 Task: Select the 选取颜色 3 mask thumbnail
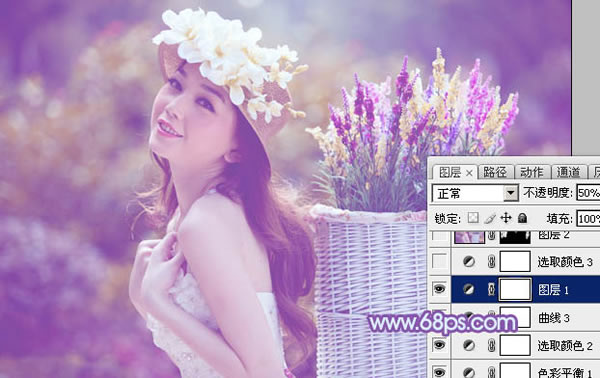click(x=515, y=261)
